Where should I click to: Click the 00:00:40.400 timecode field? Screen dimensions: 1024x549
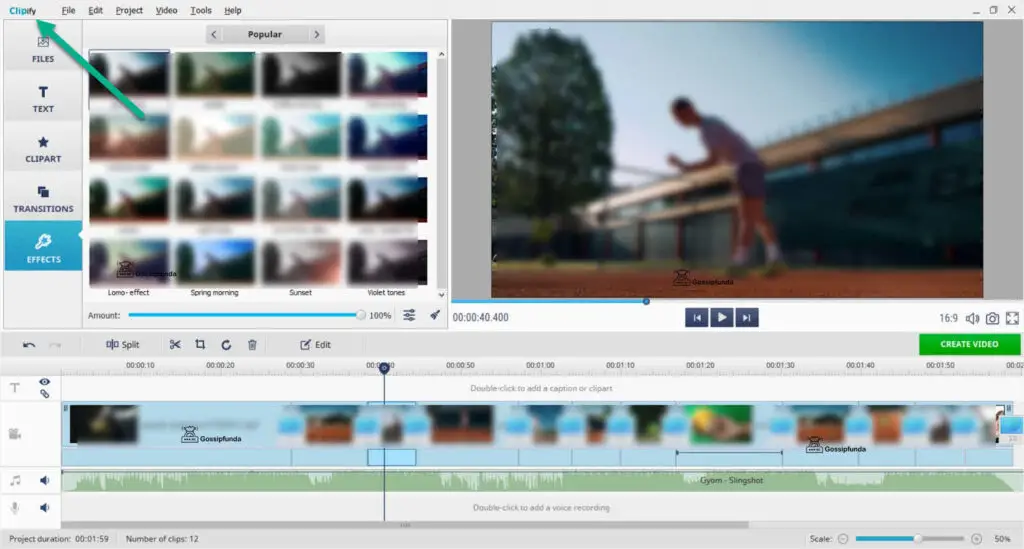pyautogui.click(x=481, y=318)
